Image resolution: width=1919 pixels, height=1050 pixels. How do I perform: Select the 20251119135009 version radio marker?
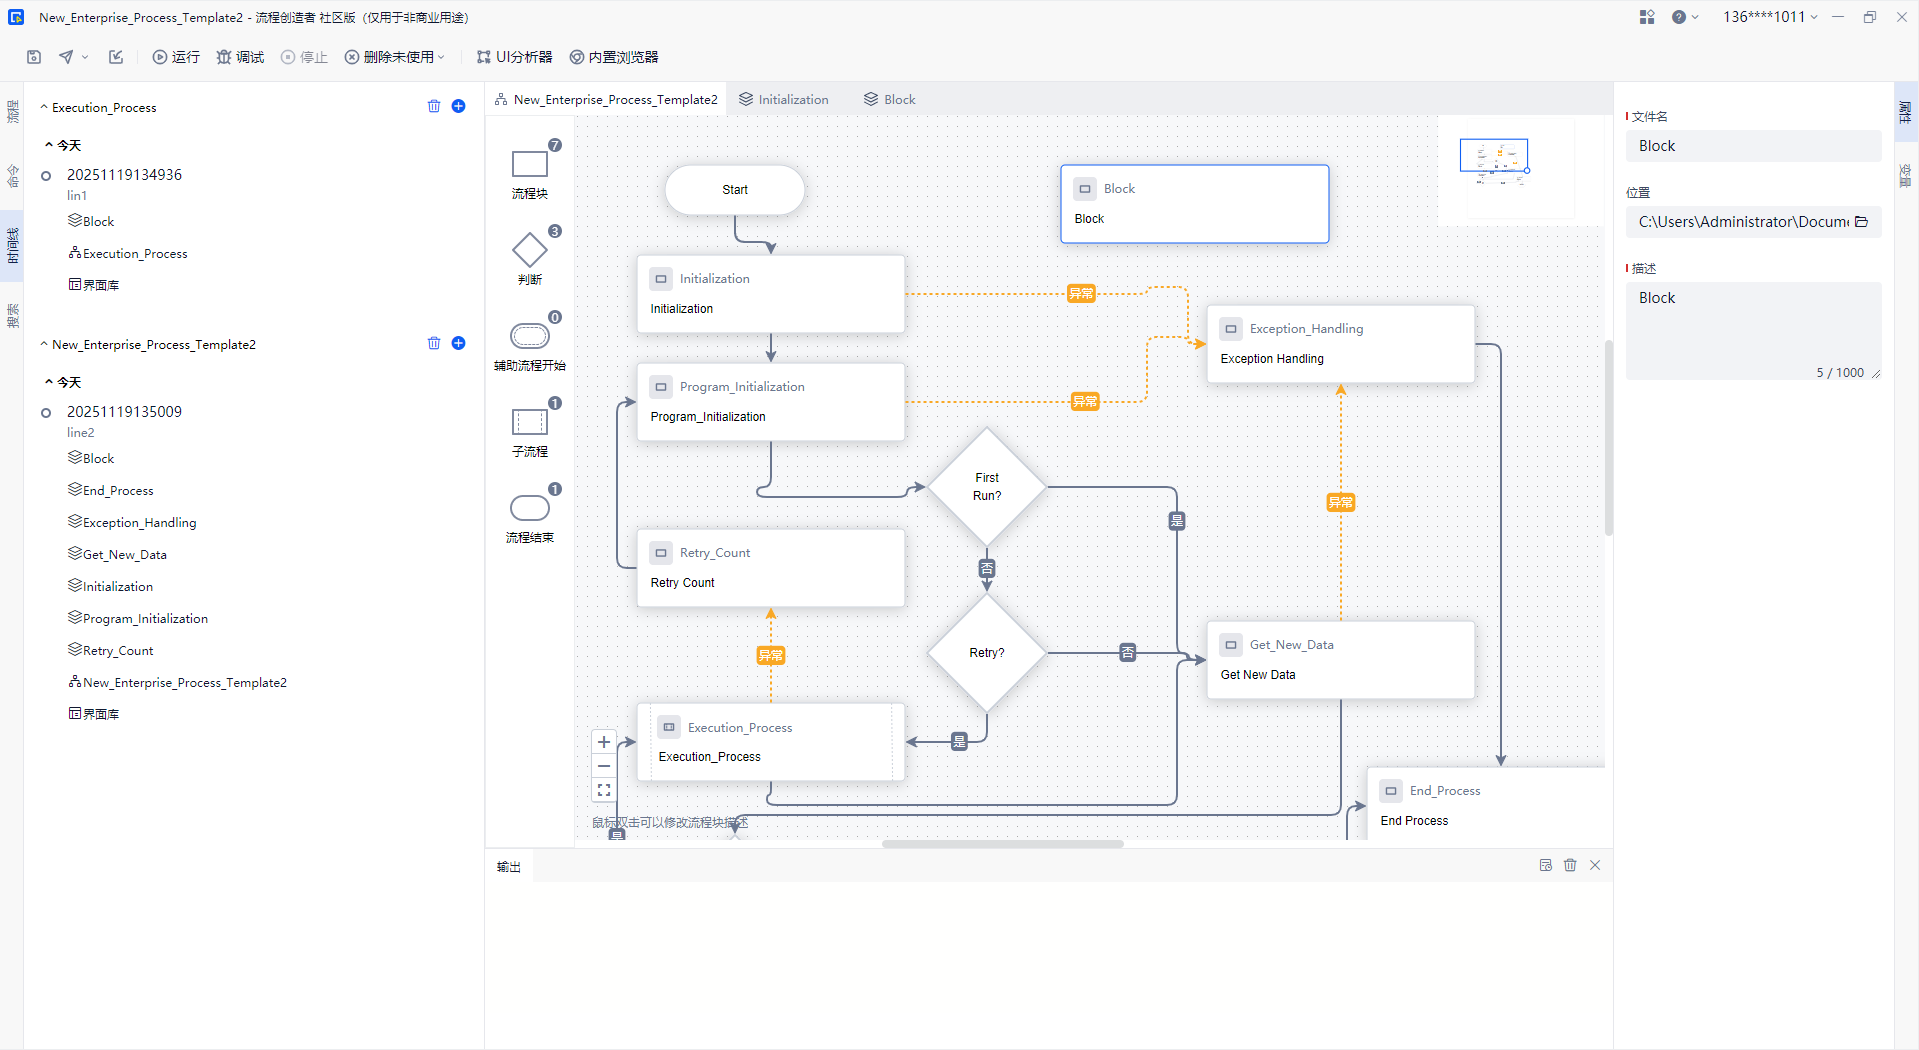click(46, 413)
